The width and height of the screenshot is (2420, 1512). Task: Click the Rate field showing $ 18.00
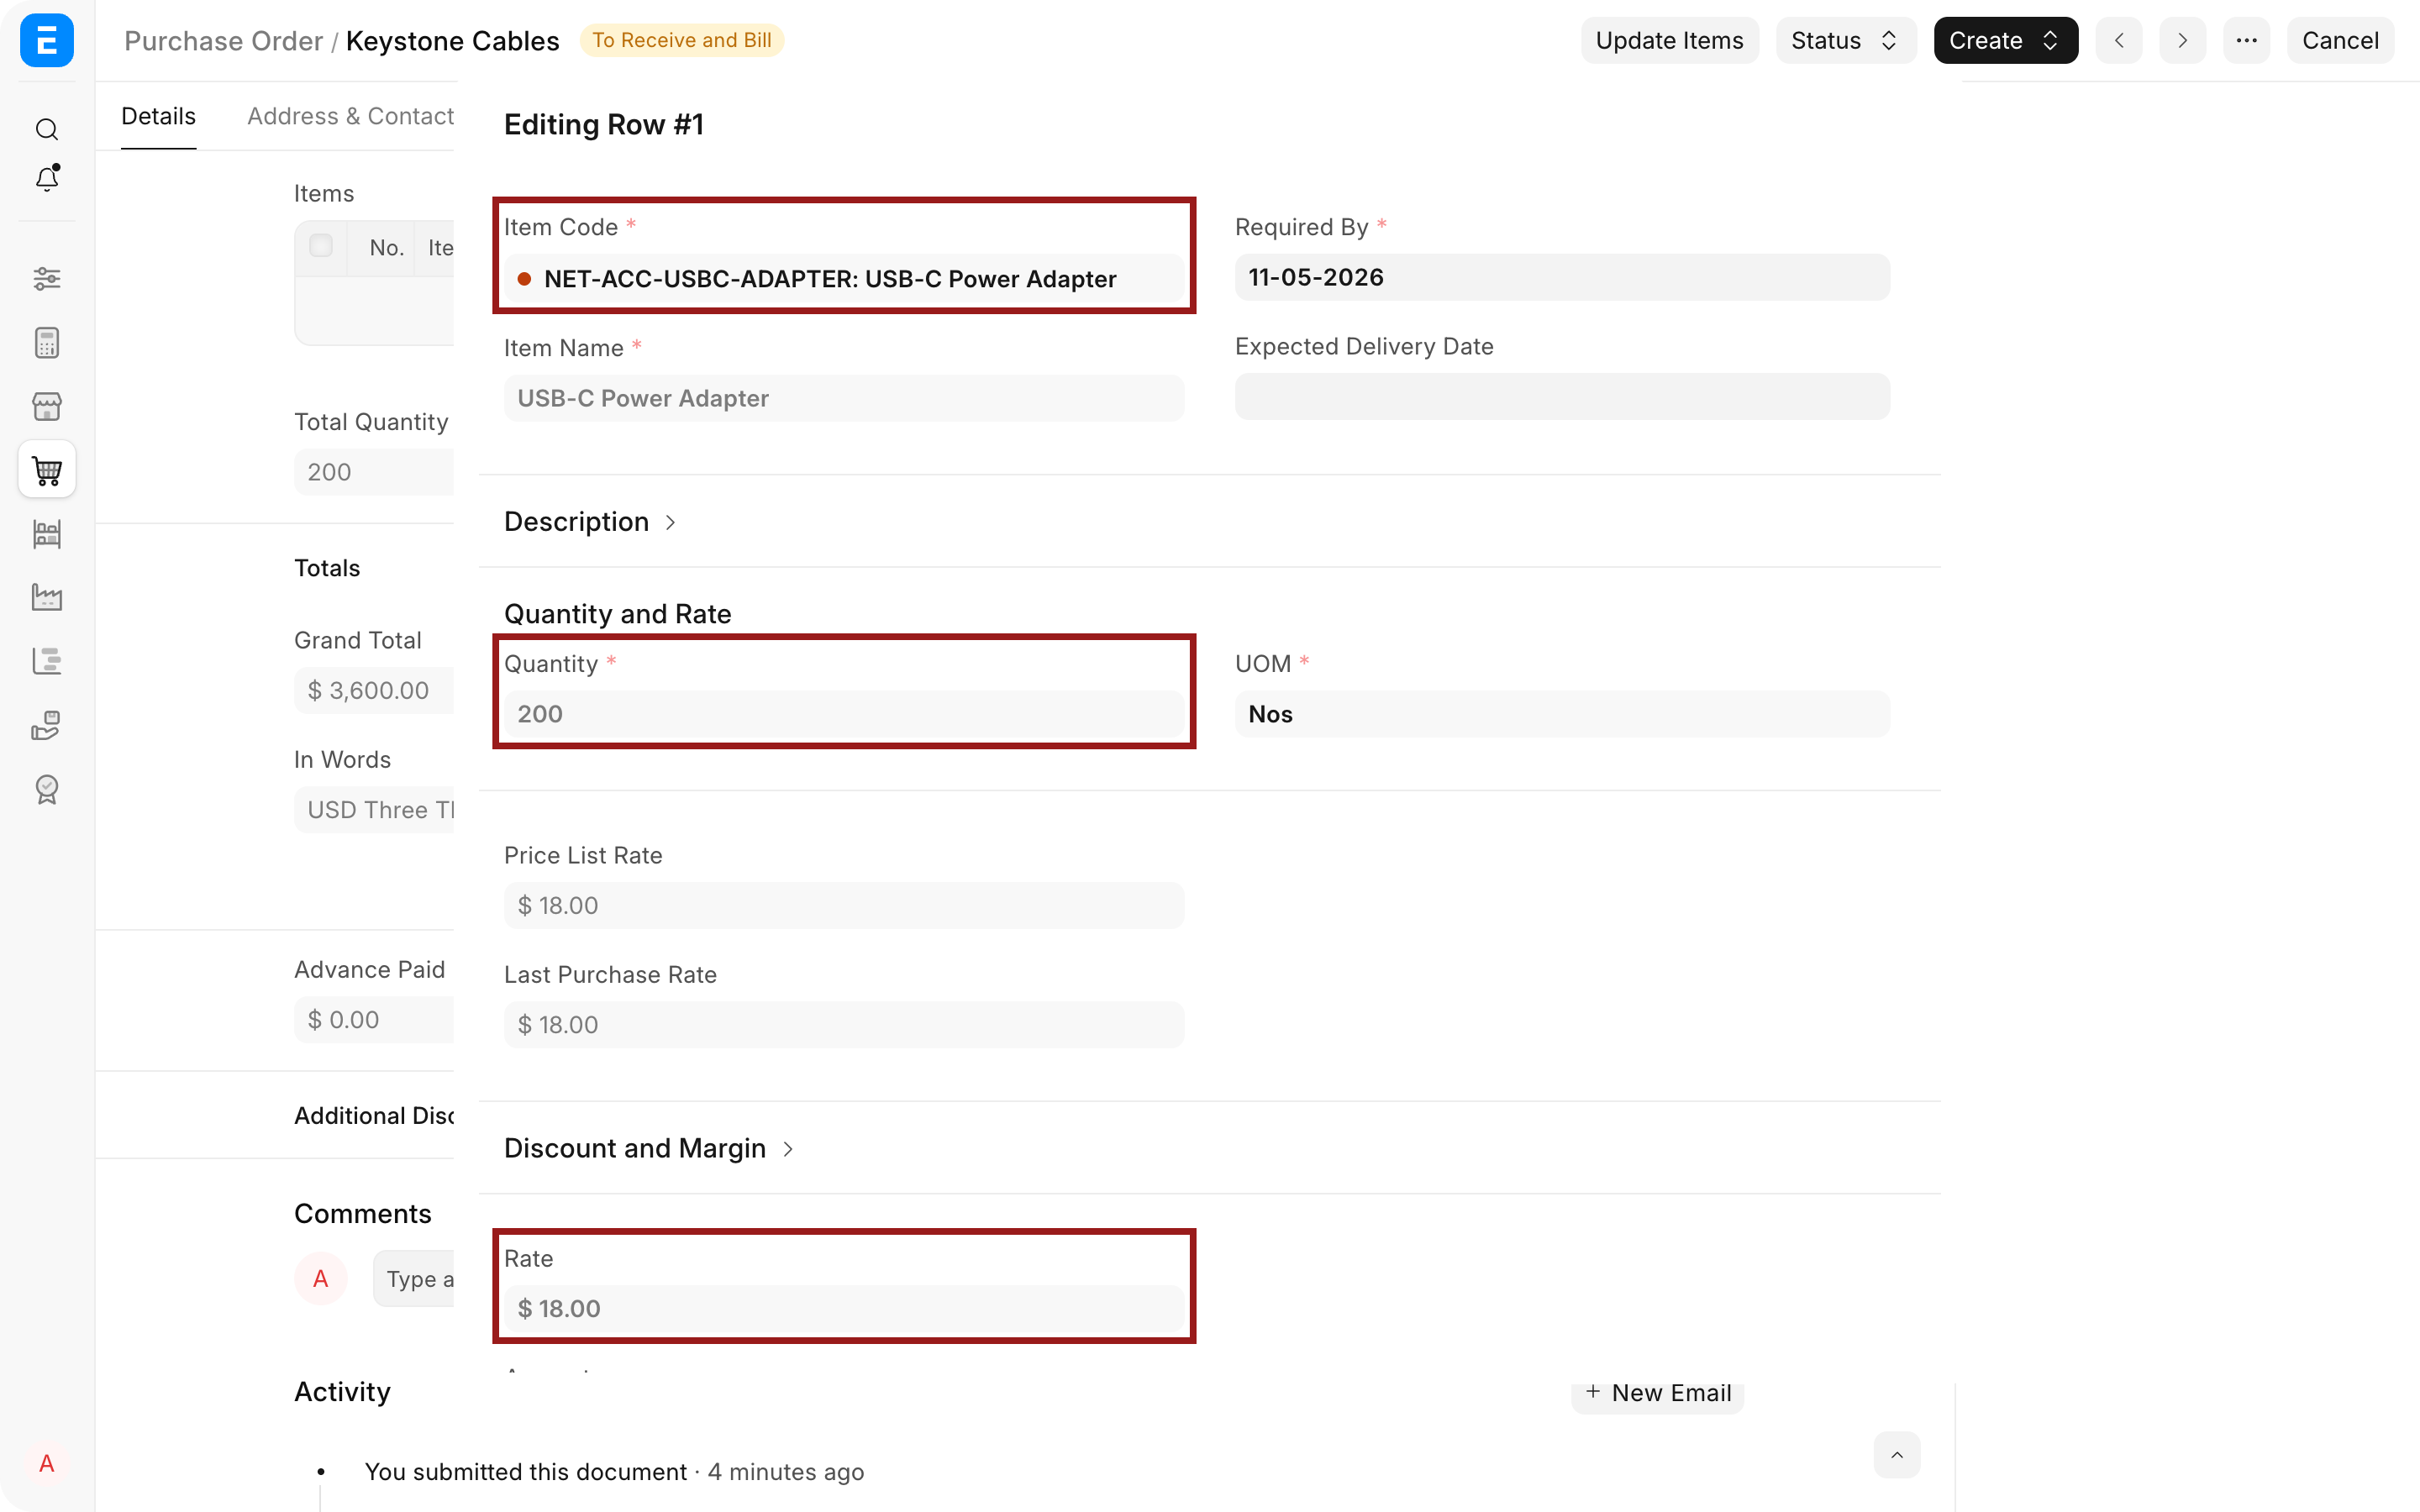point(844,1309)
